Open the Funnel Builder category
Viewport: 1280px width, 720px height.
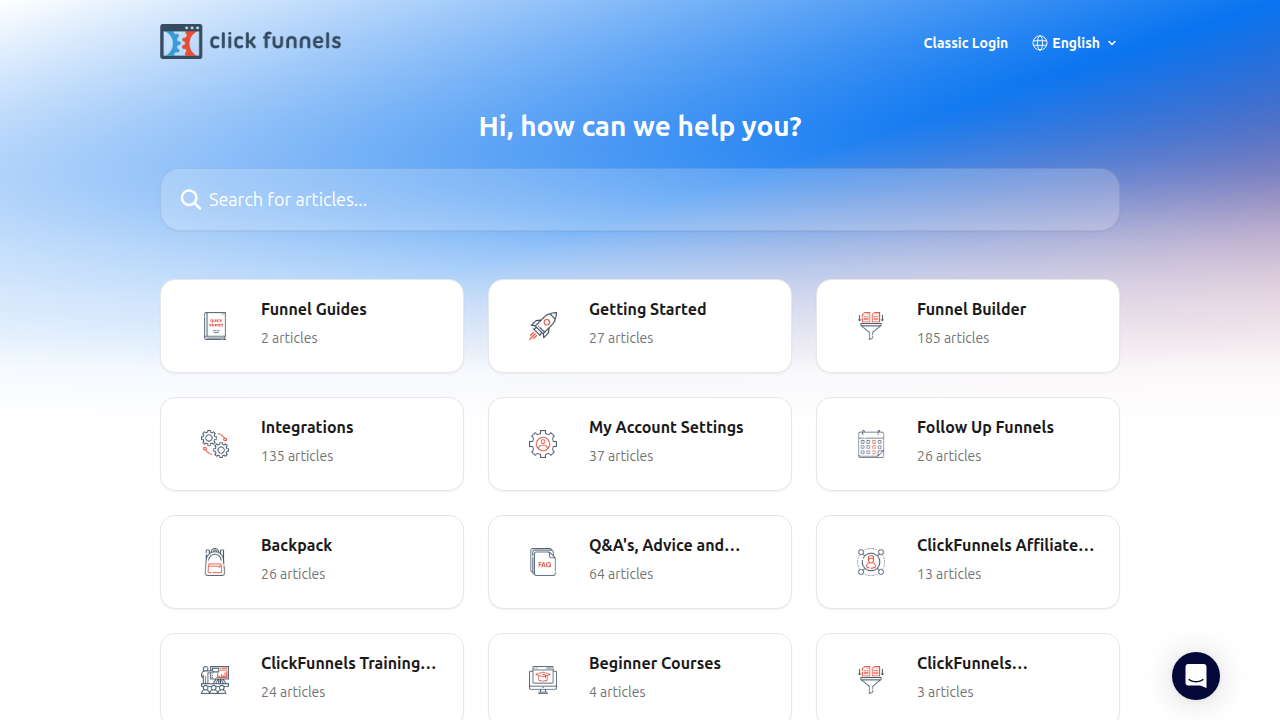tap(968, 326)
